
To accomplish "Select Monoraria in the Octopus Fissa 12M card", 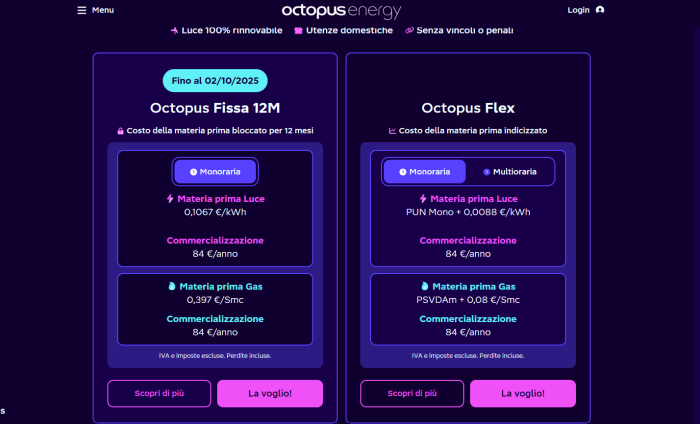I will [x=215, y=172].
